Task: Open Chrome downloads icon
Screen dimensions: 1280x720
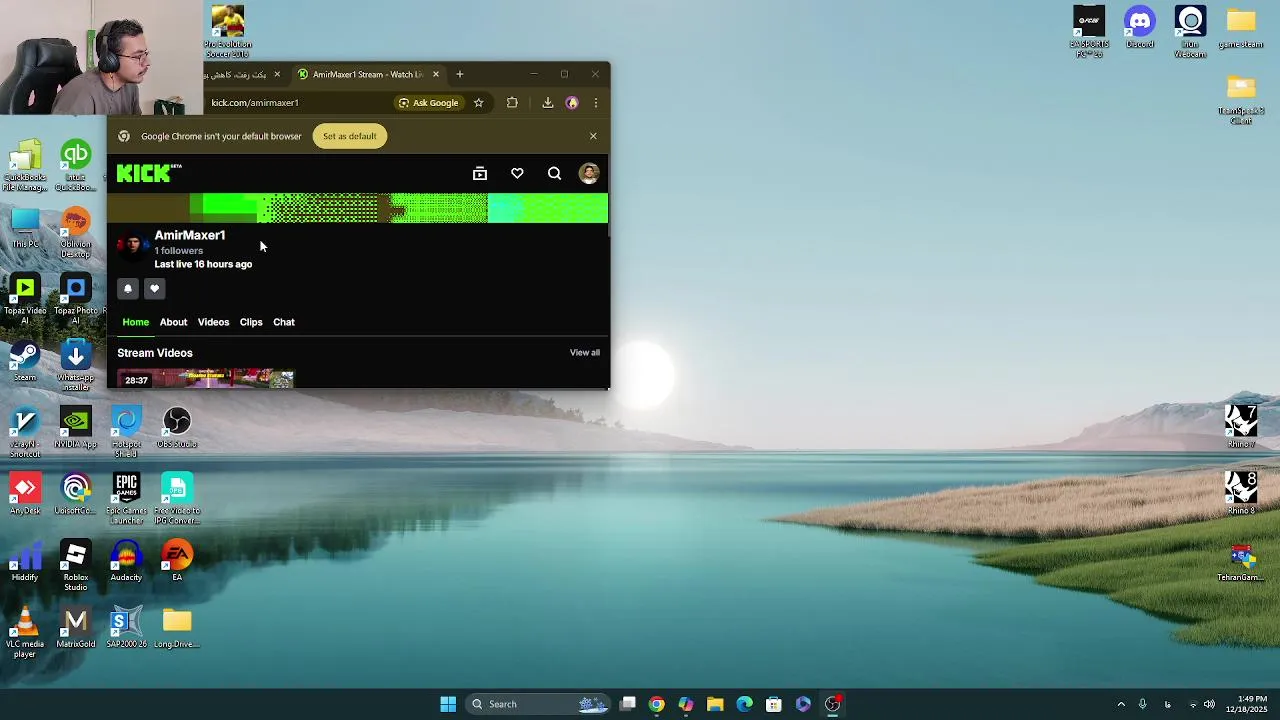Action: tap(548, 102)
